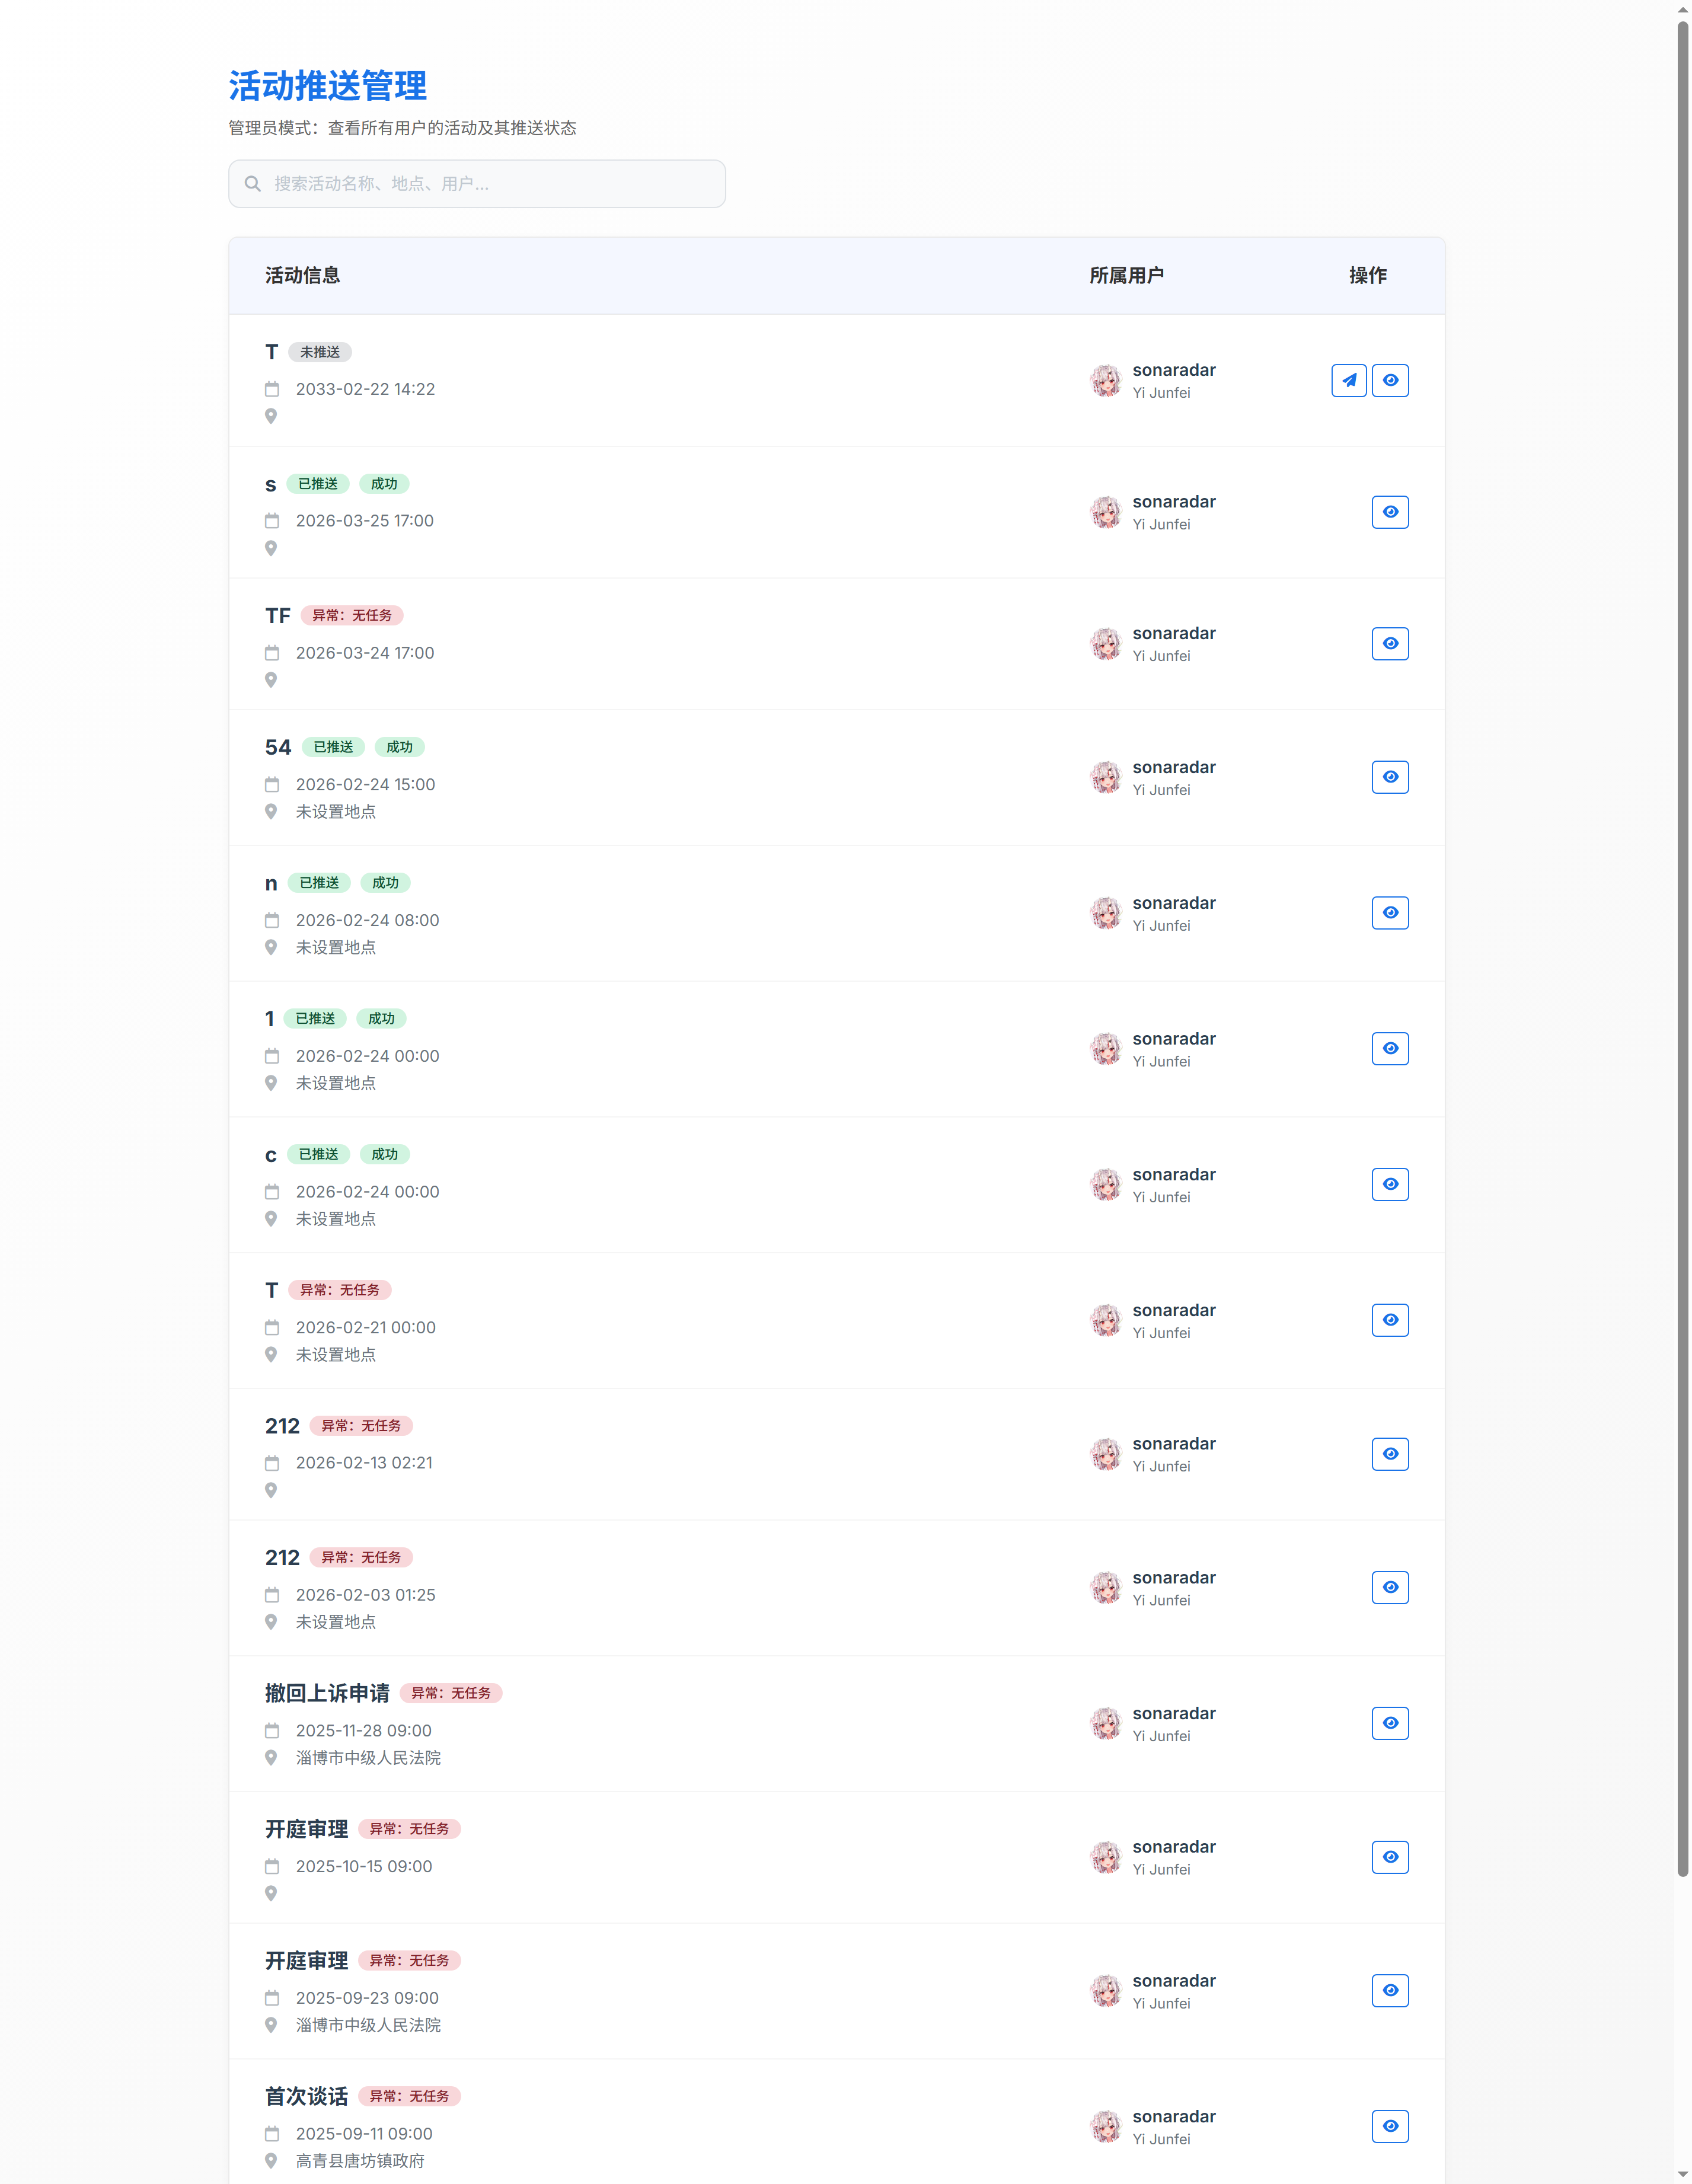Viewport: 1692px width, 2184px height.
Task: View details of the 2033-02-22 activity T
Action: click(1390, 380)
